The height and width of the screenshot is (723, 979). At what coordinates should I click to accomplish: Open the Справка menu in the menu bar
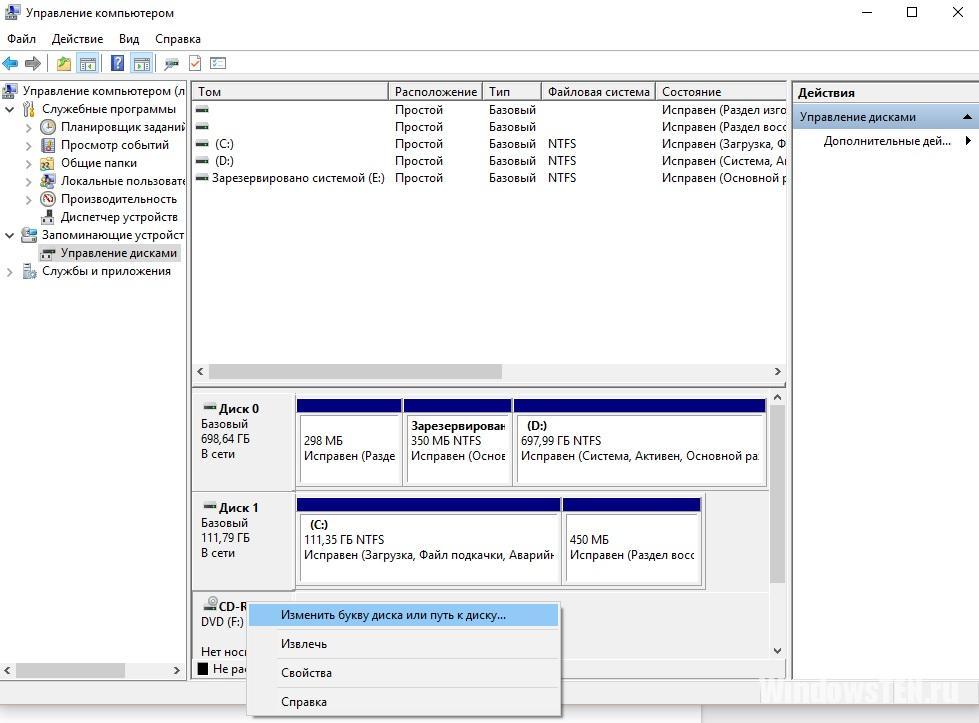(178, 39)
